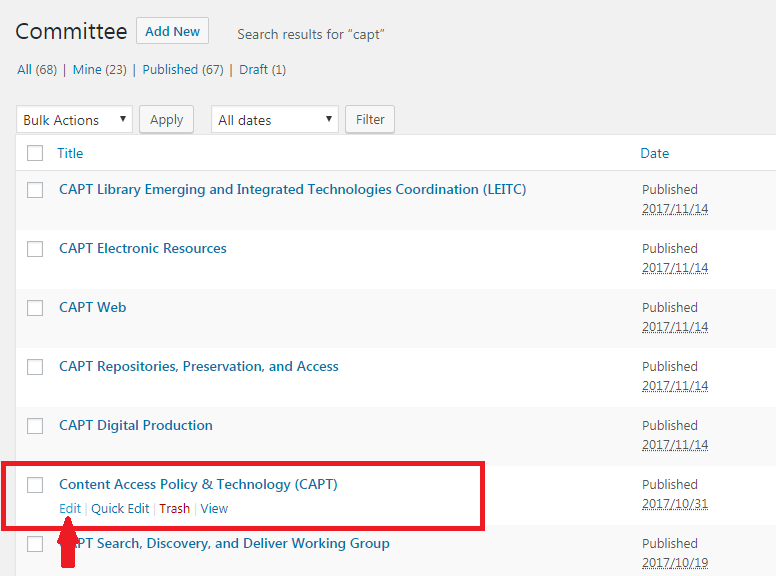
Task: Show All committees filter
Action: pos(25,70)
